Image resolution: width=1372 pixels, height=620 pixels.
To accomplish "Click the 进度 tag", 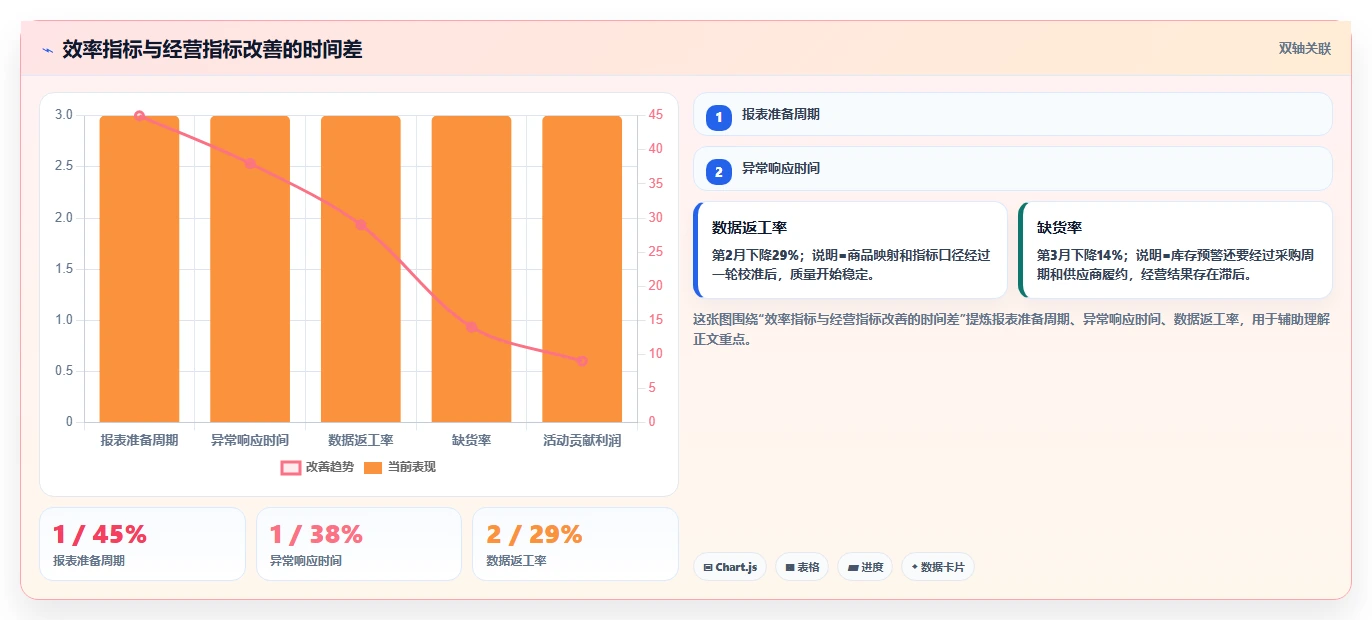I will click(x=866, y=567).
